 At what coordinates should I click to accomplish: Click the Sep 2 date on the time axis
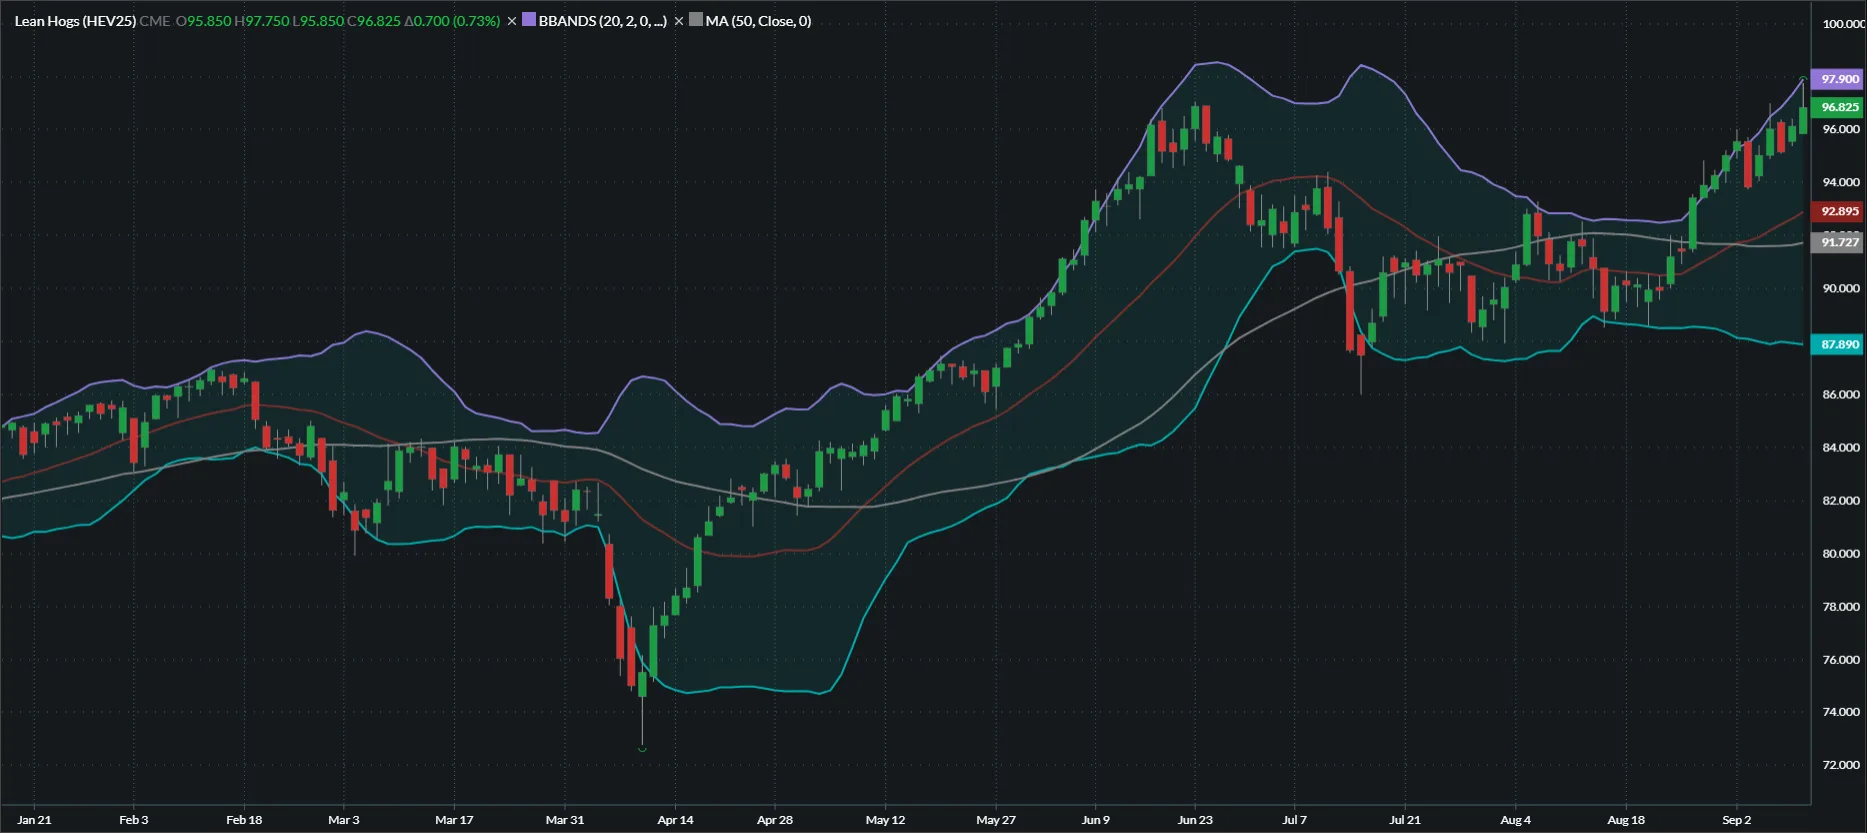1737,820
